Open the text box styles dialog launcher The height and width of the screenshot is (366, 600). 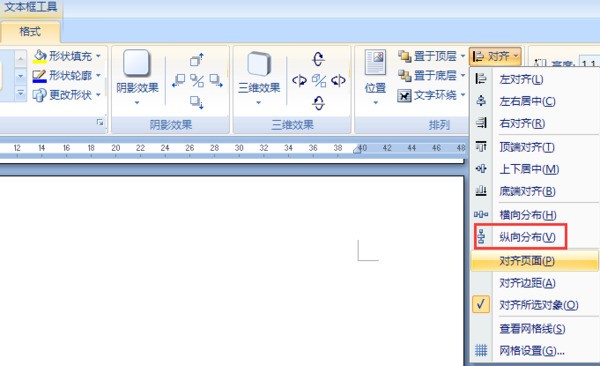100,122
